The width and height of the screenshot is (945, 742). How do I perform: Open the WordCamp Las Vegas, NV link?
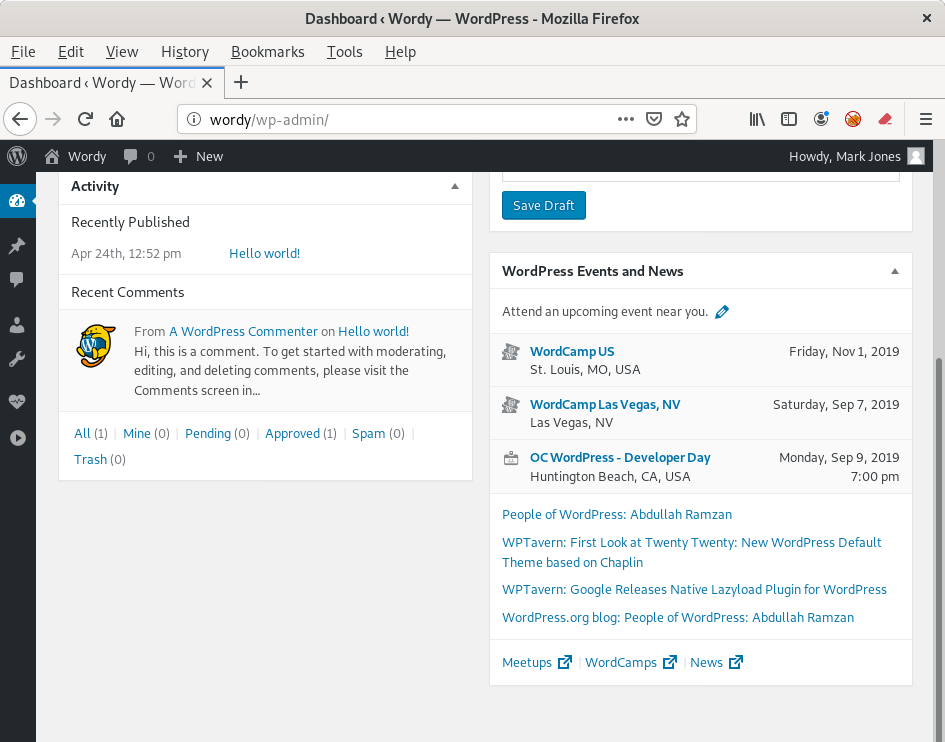pyautogui.click(x=604, y=404)
